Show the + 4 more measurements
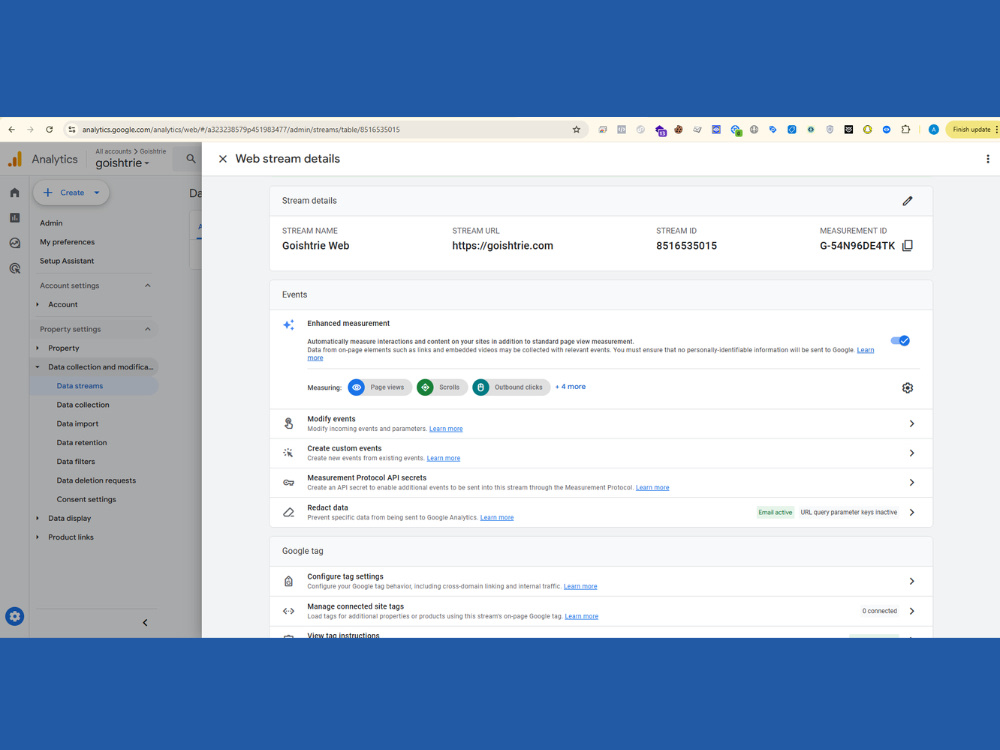The width and height of the screenshot is (1000, 750). (x=570, y=386)
